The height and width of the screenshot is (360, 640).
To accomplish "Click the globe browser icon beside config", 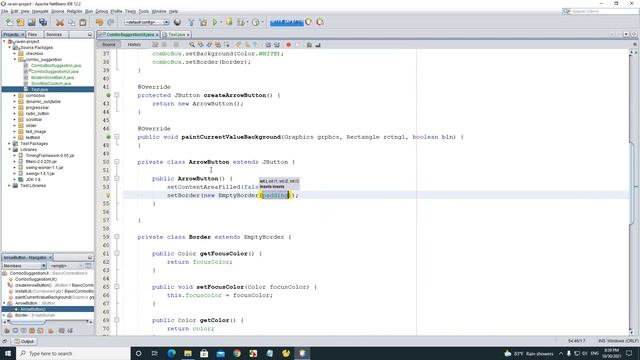I will [x=177, y=22].
